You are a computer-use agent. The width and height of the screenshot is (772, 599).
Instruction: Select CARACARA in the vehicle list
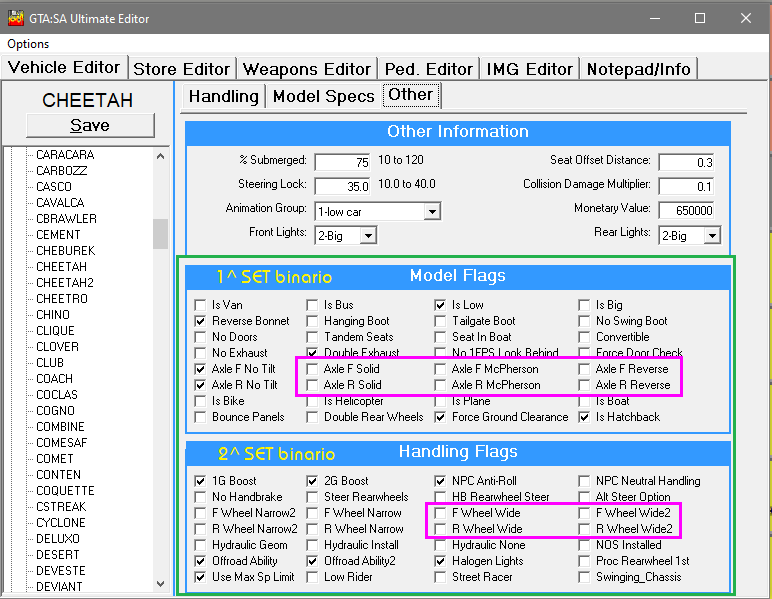(65, 155)
